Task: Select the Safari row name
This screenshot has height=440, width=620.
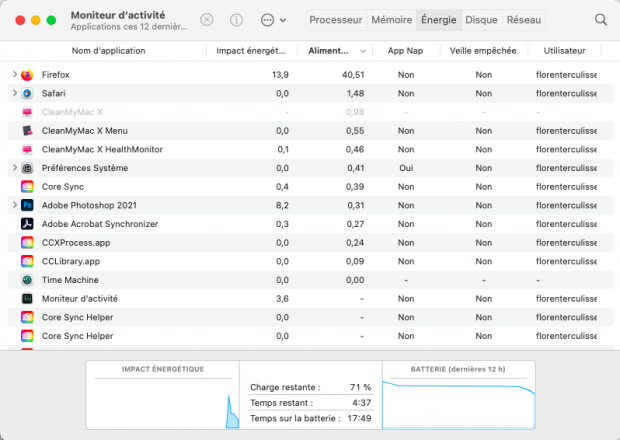Action: click(54, 93)
